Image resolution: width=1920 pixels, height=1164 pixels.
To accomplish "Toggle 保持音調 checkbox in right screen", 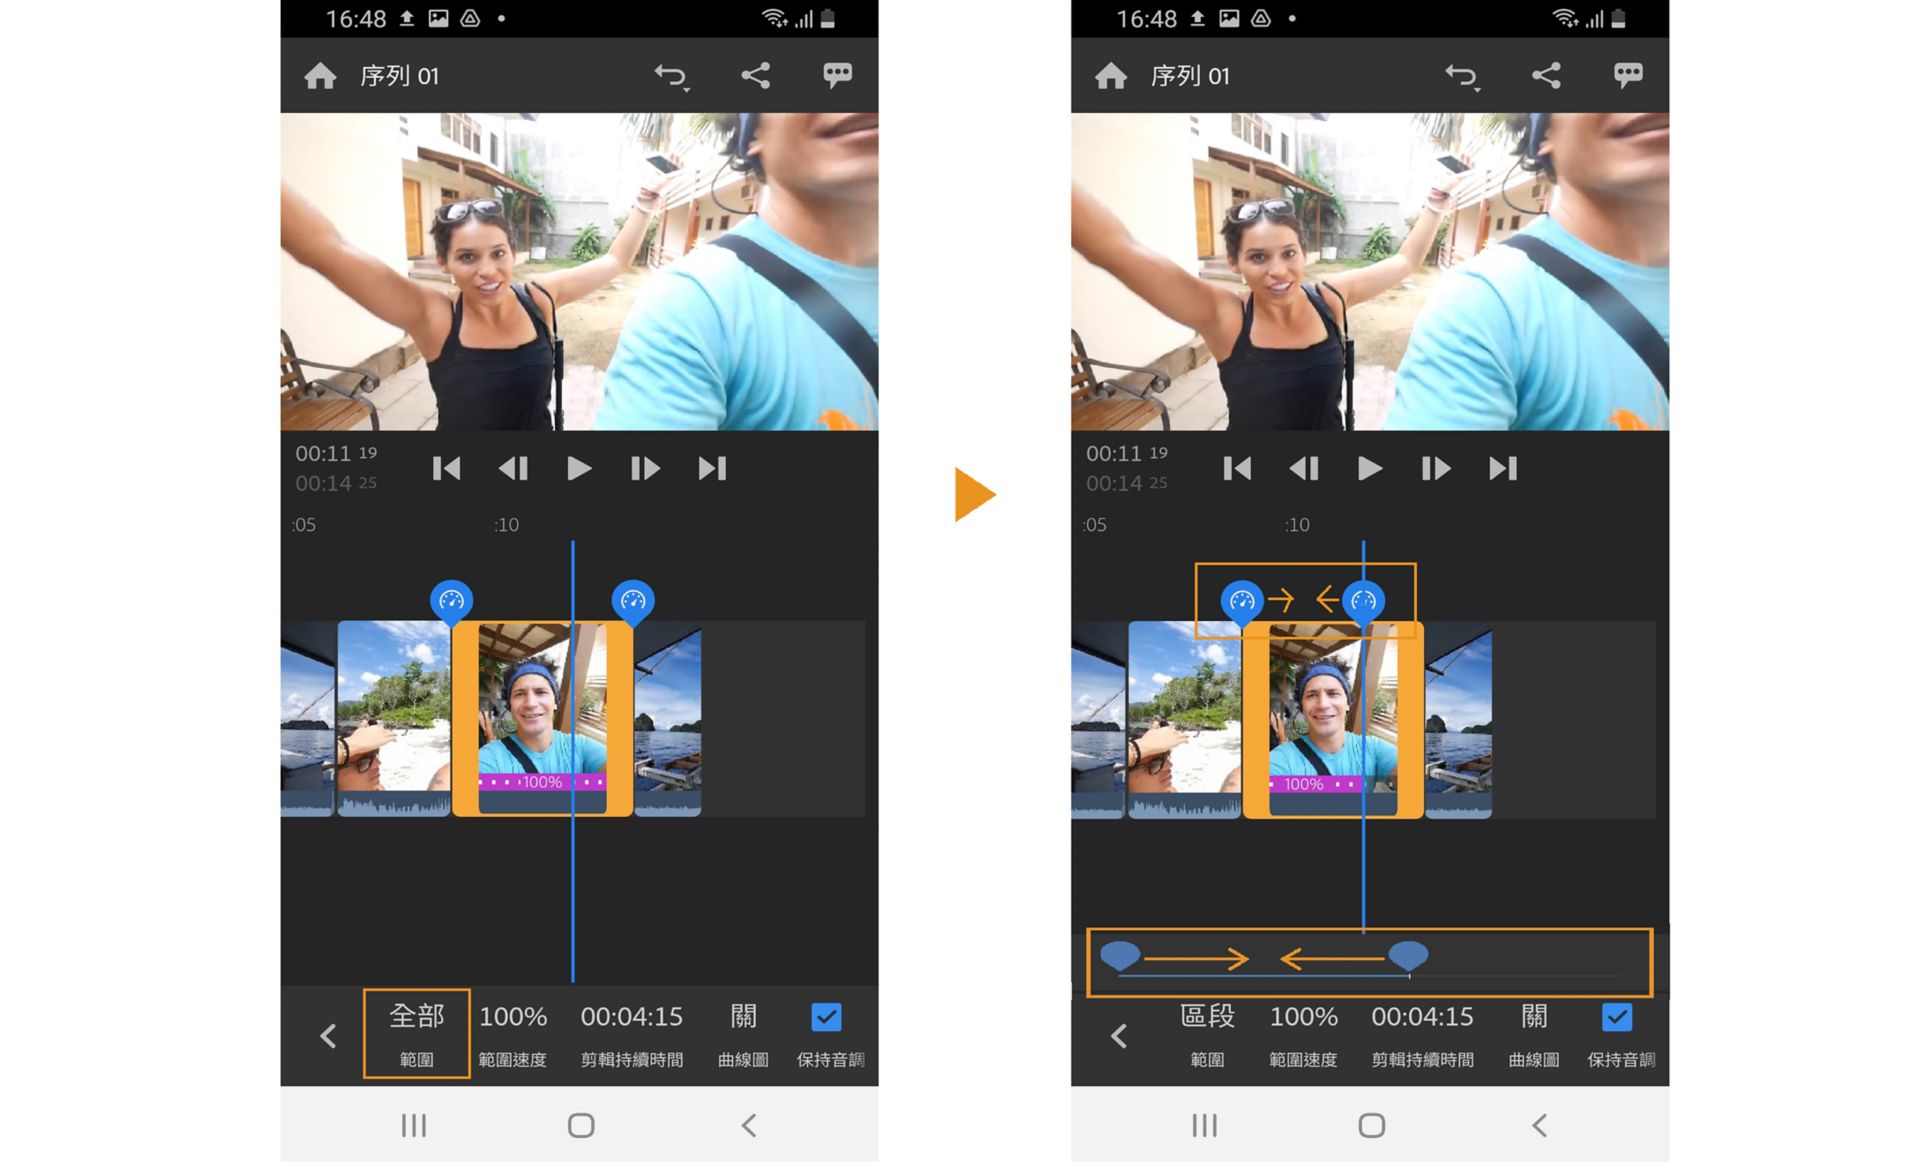I will [1616, 1017].
